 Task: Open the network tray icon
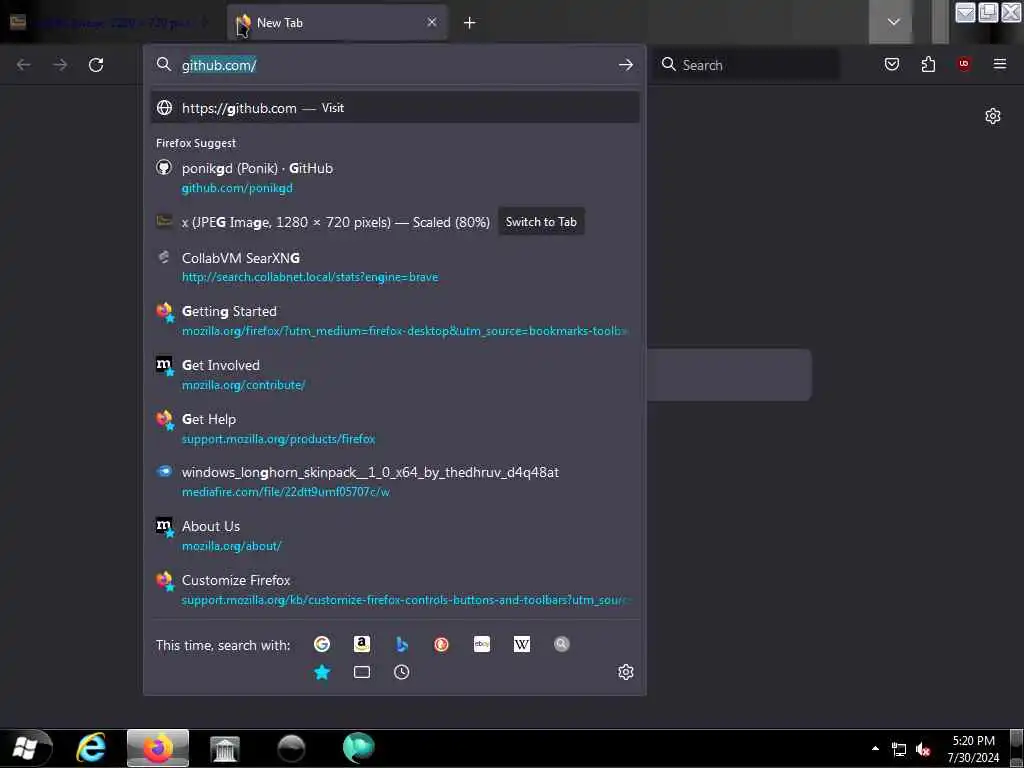(x=899, y=750)
